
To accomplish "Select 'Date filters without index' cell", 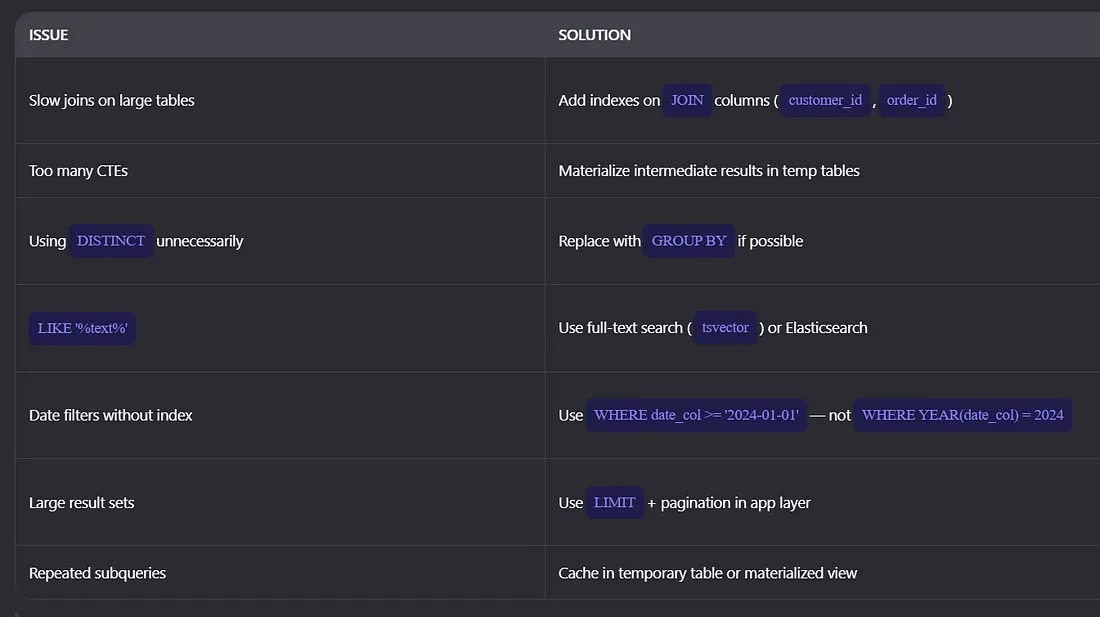I will [x=111, y=415].
